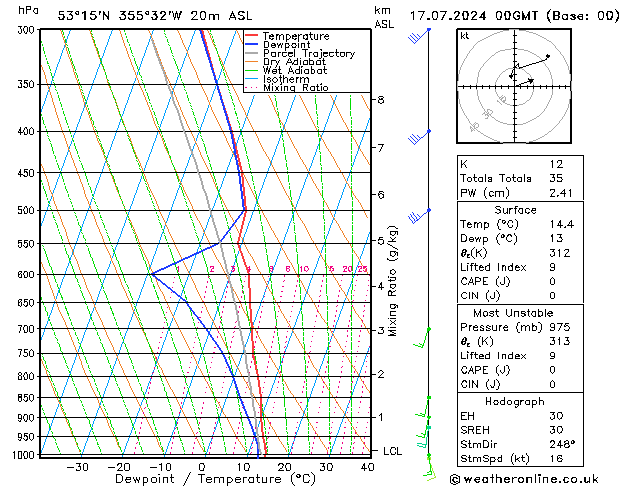Click 'Lifted Index' in the Most Unstable section

tap(493, 356)
